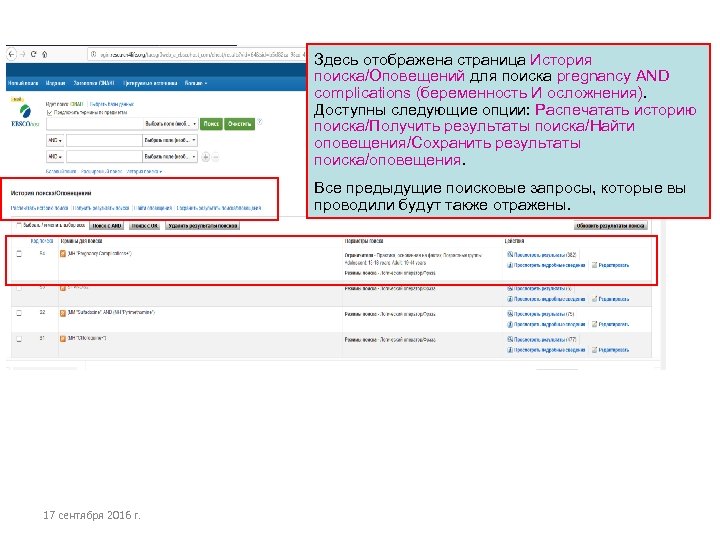Click view results icon in Sulfadoxine row
The width and height of the screenshot is (720, 540).
(510, 314)
